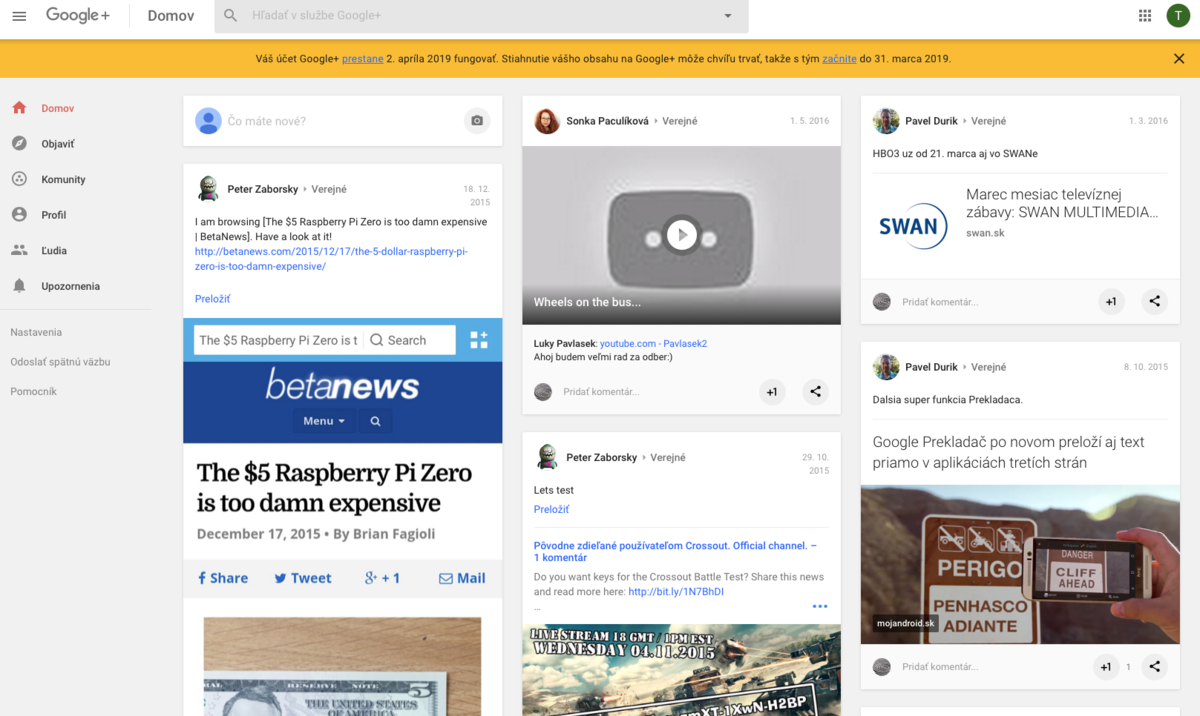Image resolution: width=1200 pixels, height=716 pixels.
Task: Click Odoslať spätnú väzbu
Action: (x=60, y=362)
